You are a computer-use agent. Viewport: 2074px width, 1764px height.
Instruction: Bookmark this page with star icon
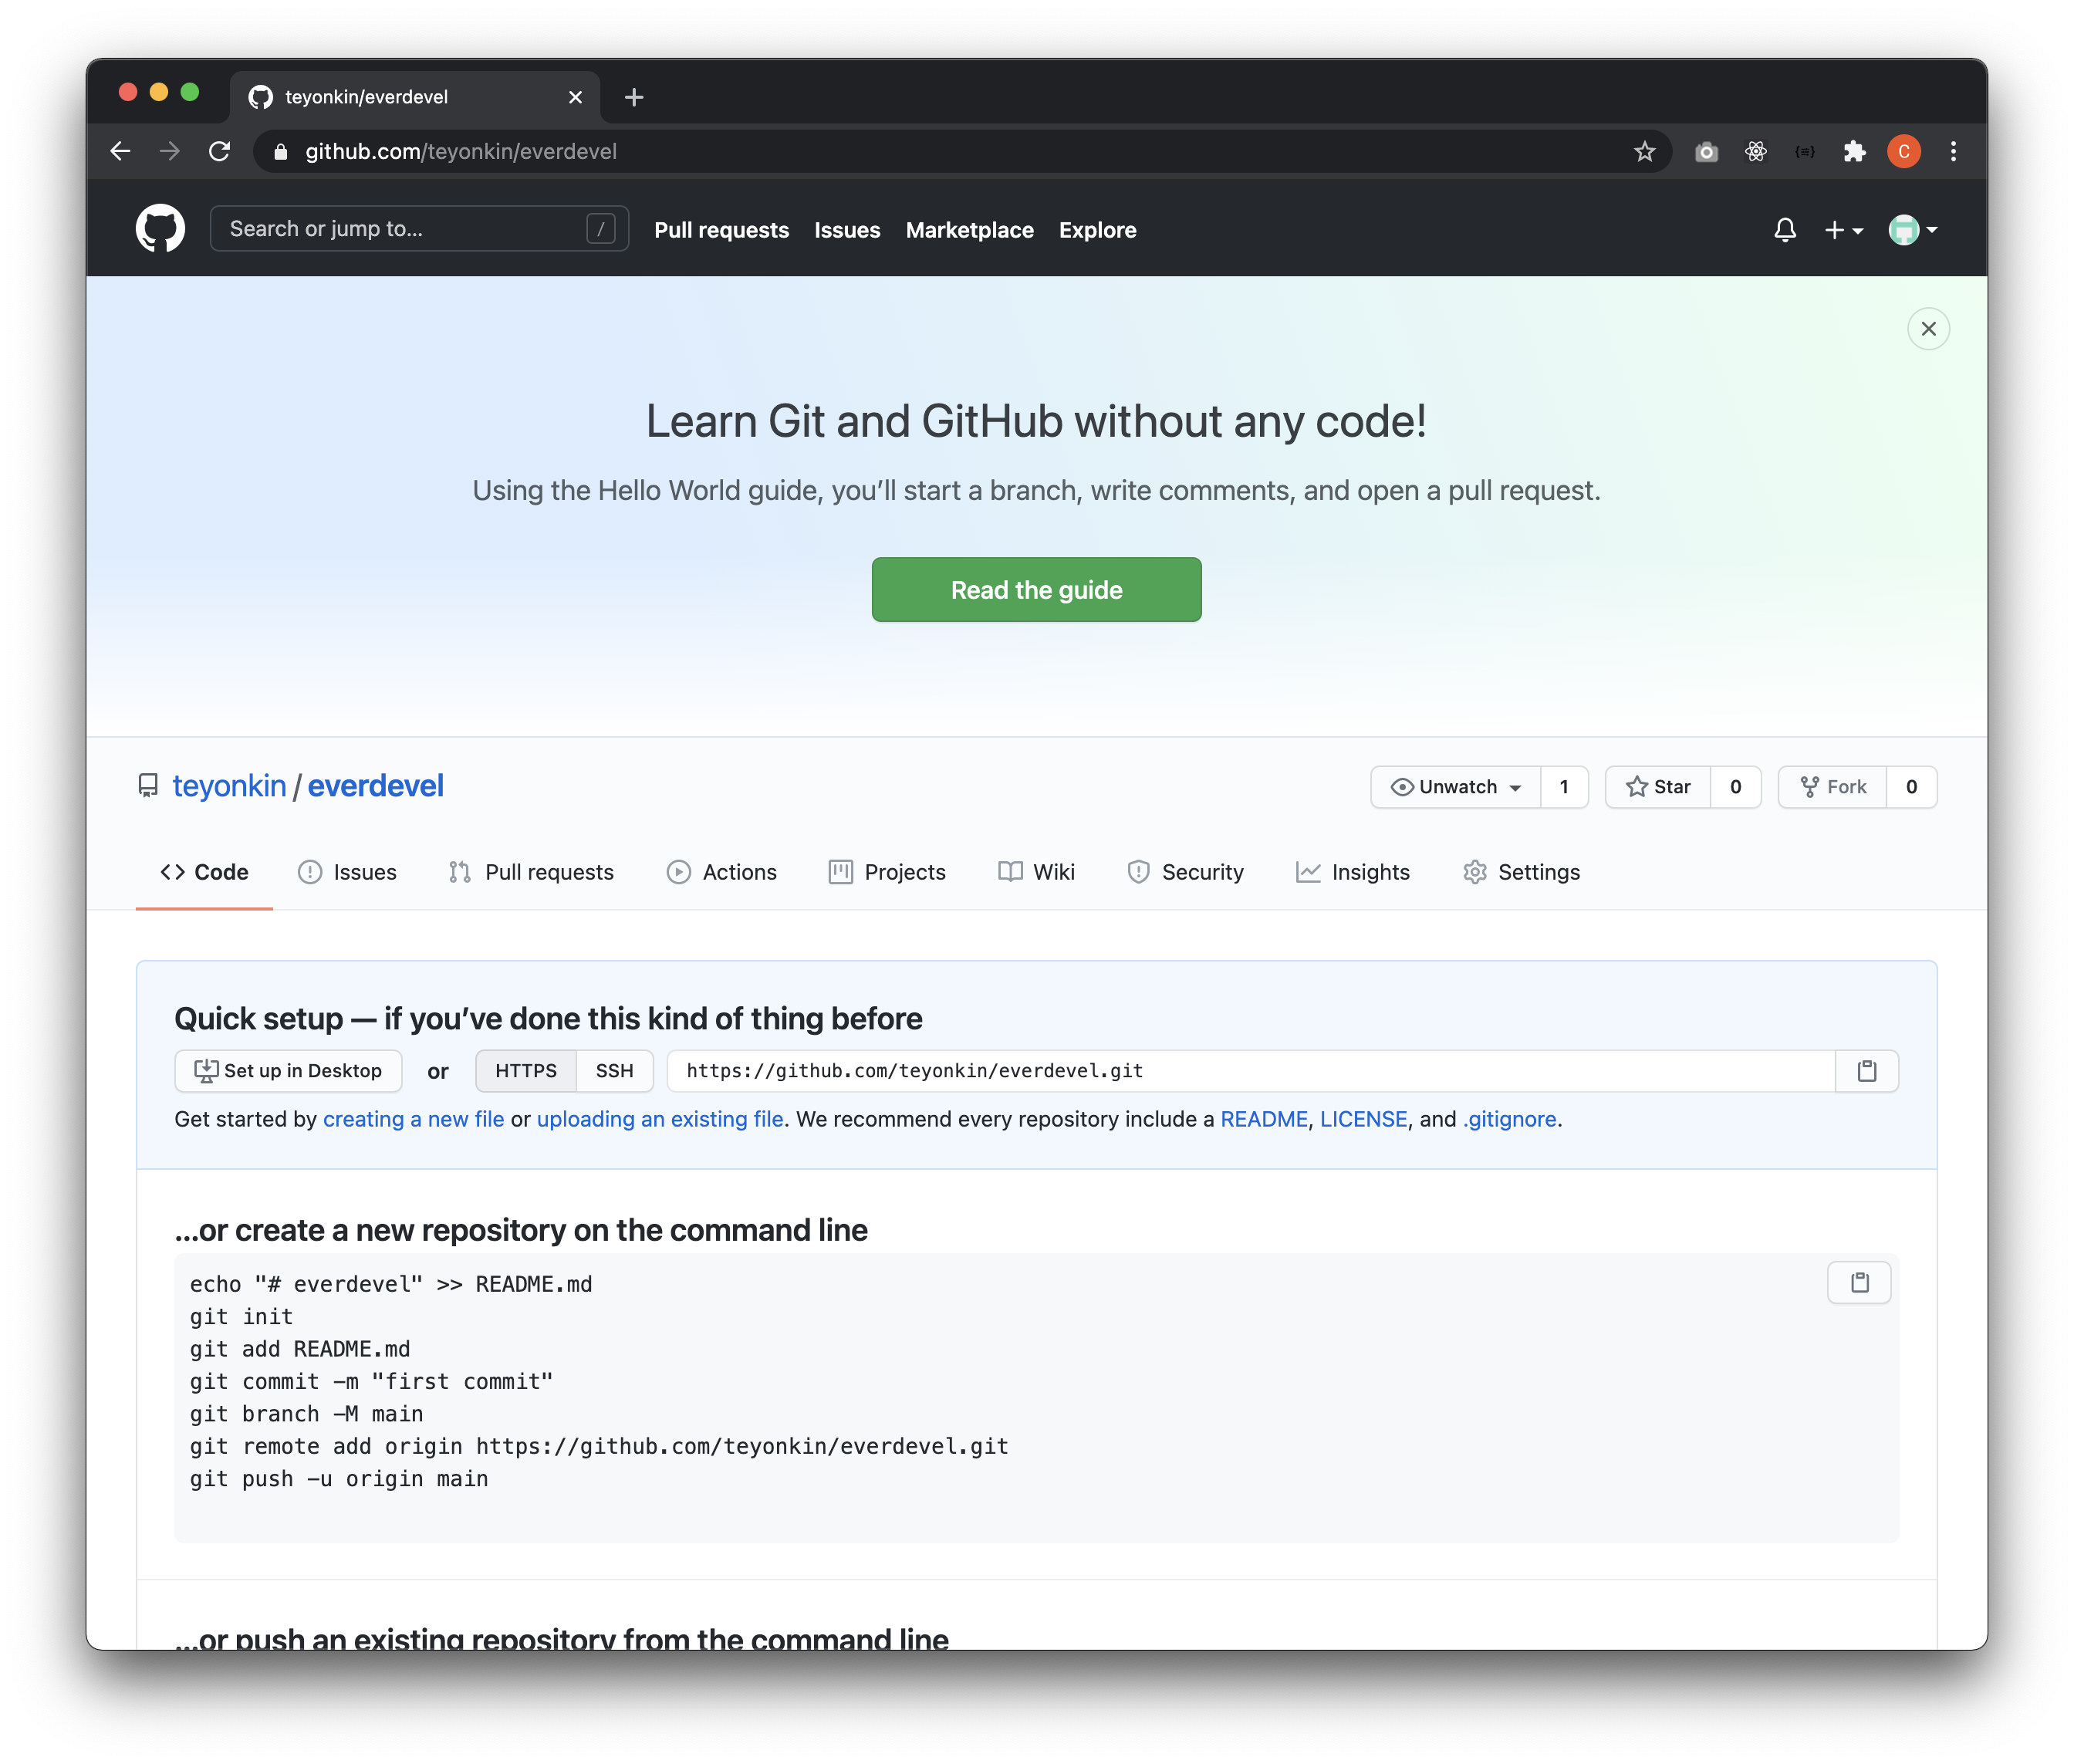point(1644,151)
